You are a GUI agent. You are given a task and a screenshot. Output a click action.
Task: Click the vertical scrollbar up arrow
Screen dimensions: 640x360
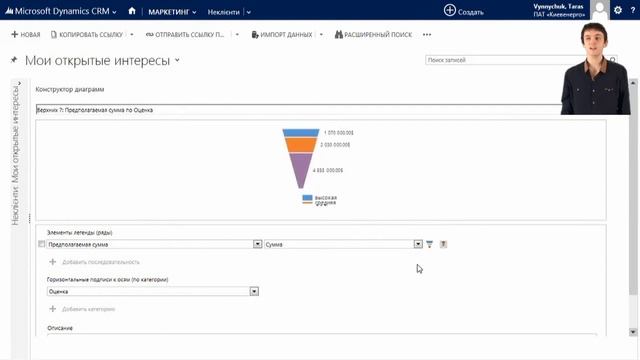[x=633, y=83]
